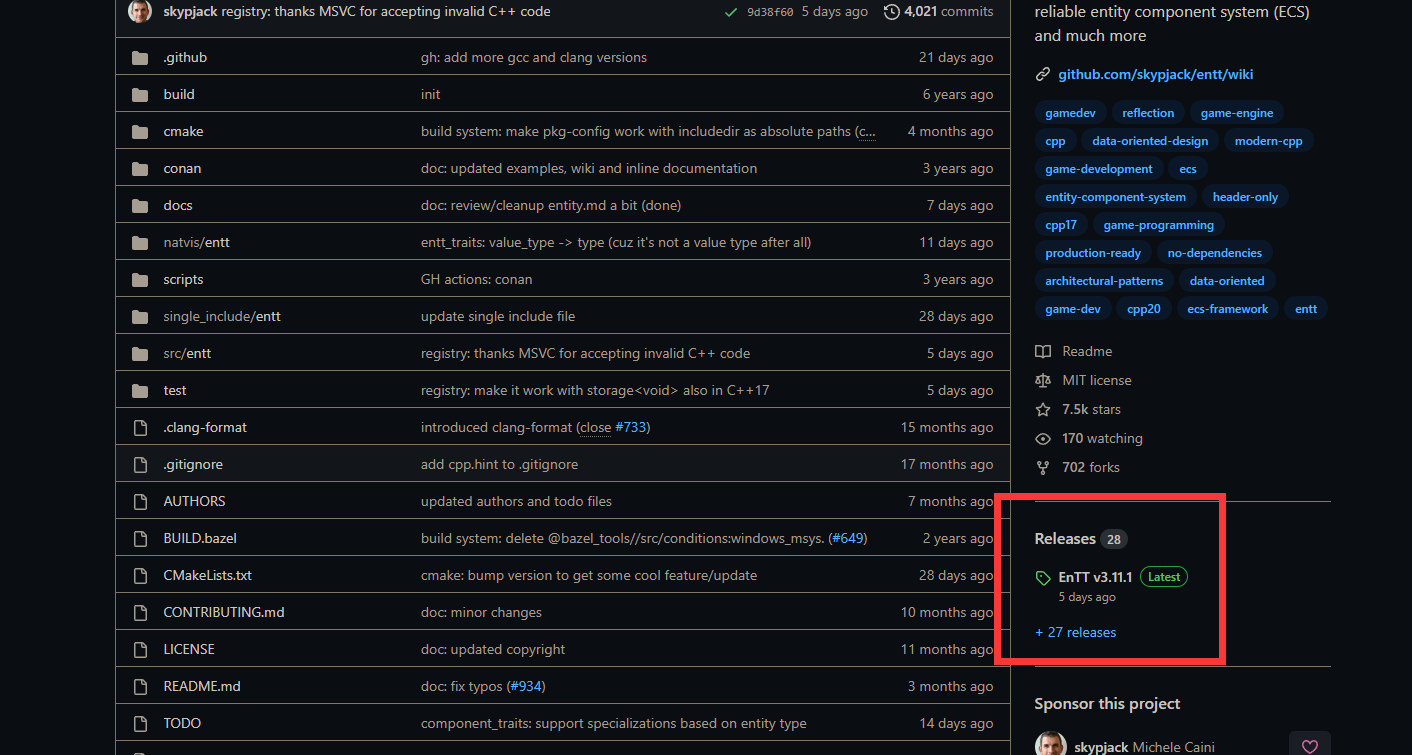Click skypjack avatar in commit header

pyautogui.click(x=140, y=12)
